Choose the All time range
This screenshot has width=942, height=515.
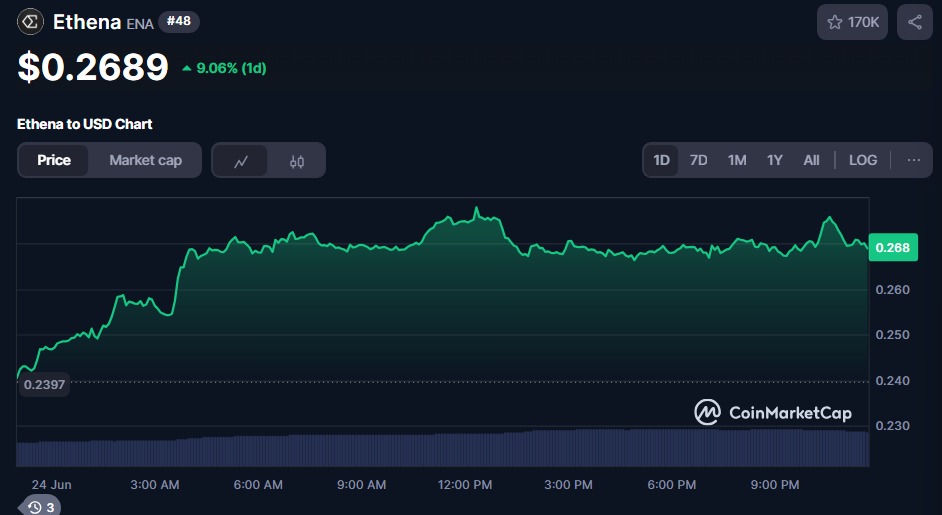click(x=811, y=160)
